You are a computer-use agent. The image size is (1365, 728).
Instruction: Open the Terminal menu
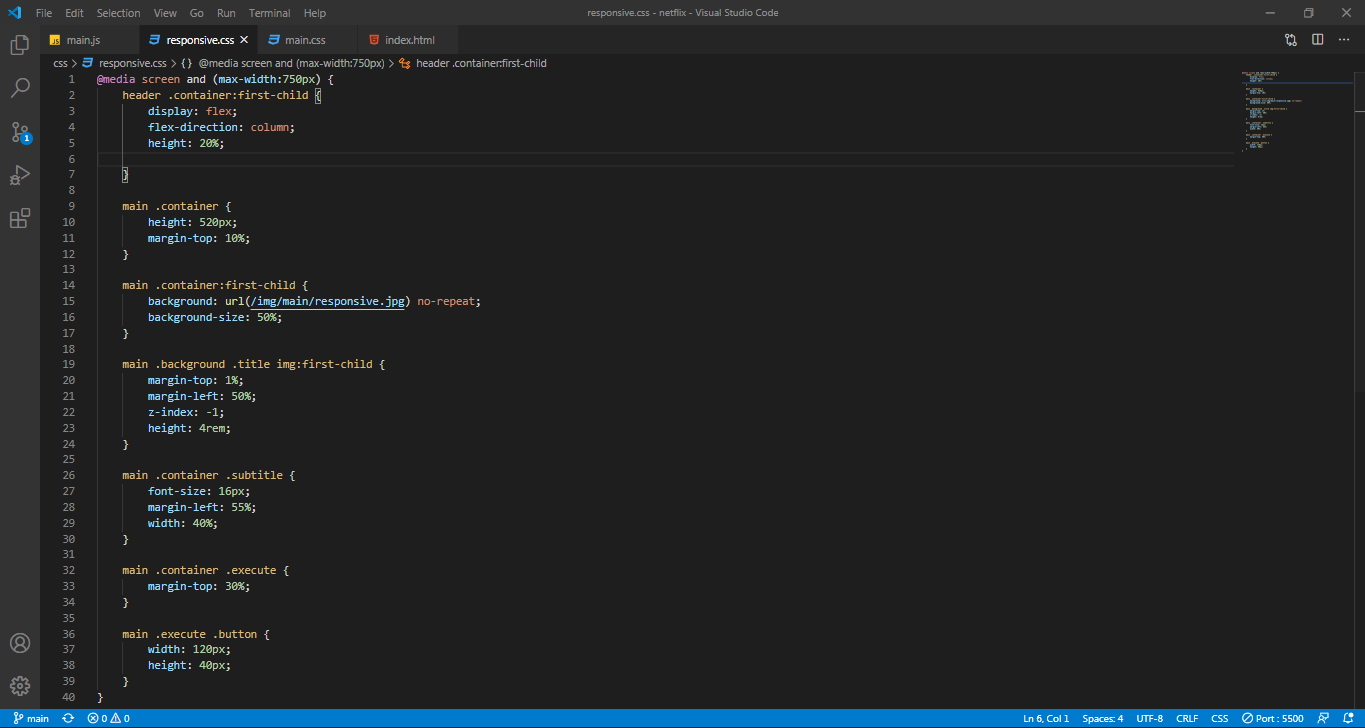[269, 13]
